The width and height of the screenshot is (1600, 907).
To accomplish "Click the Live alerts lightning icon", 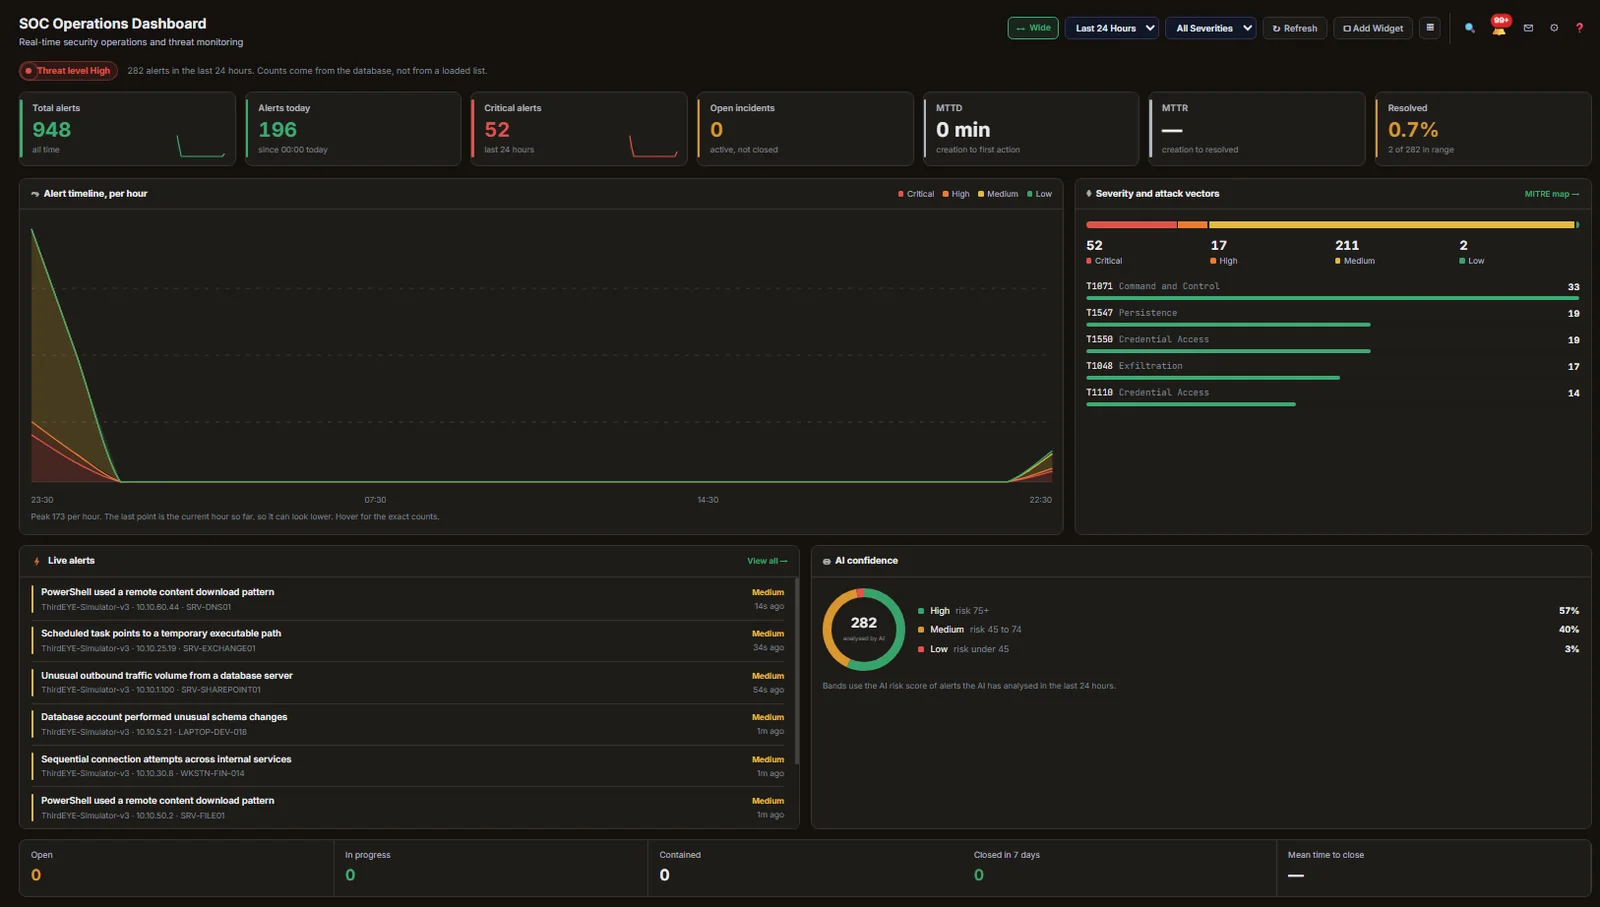I will point(37,561).
